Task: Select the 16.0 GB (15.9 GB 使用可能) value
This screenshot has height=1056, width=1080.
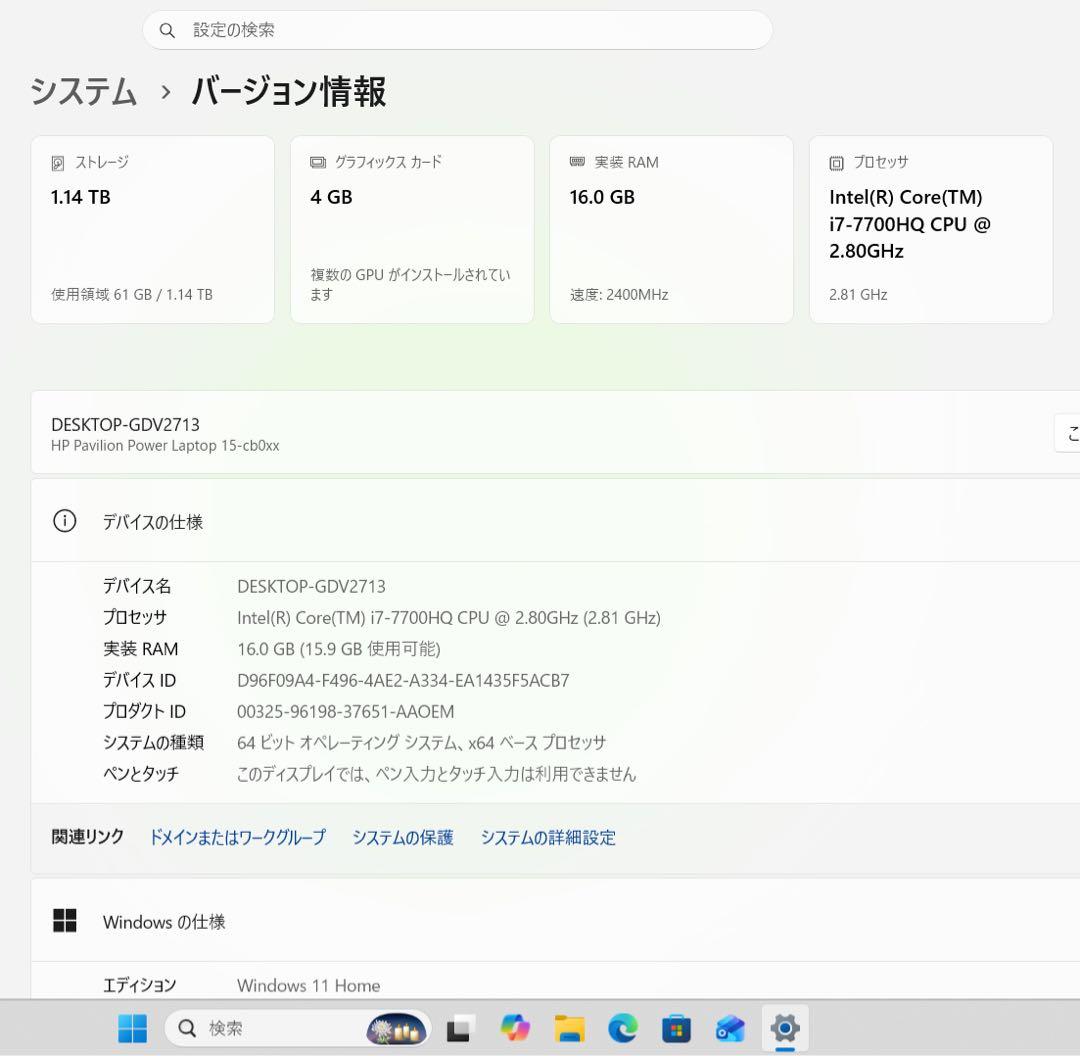Action: point(339,649)
